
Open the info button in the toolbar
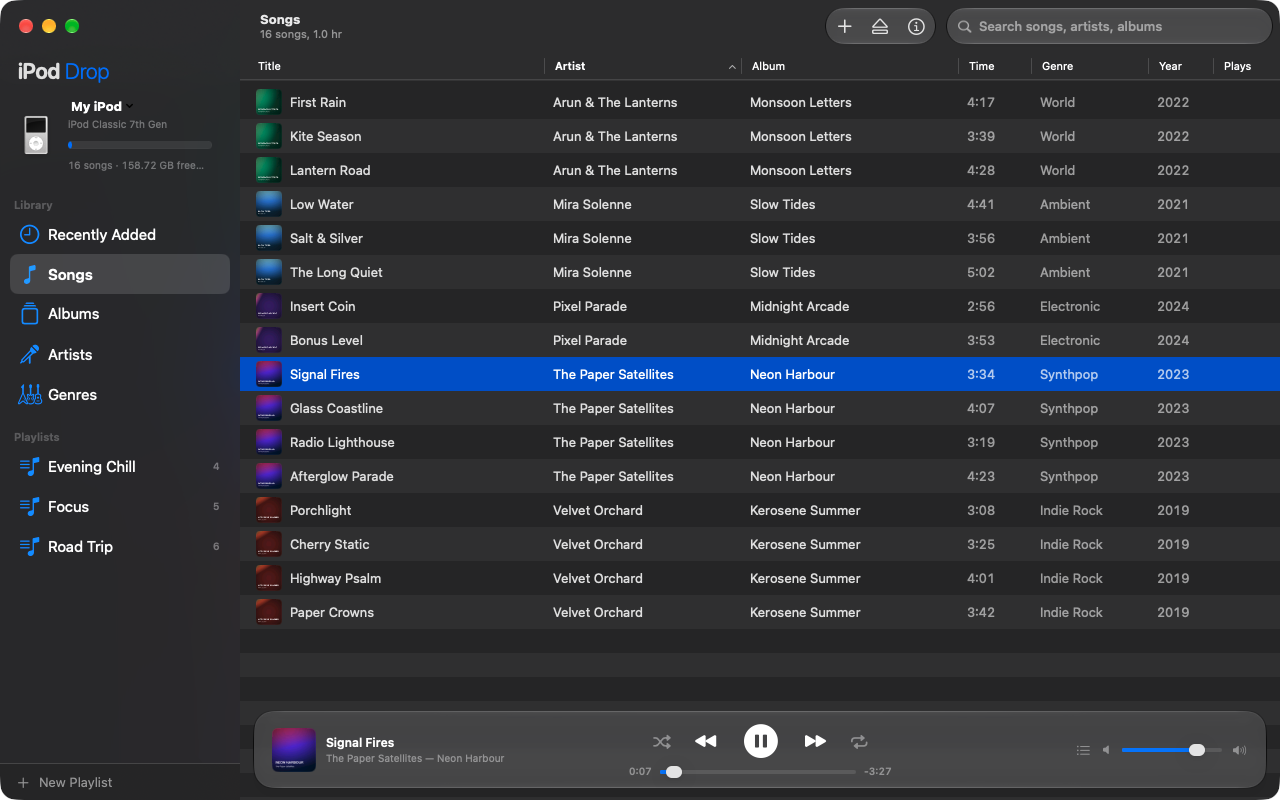(916, 27)
